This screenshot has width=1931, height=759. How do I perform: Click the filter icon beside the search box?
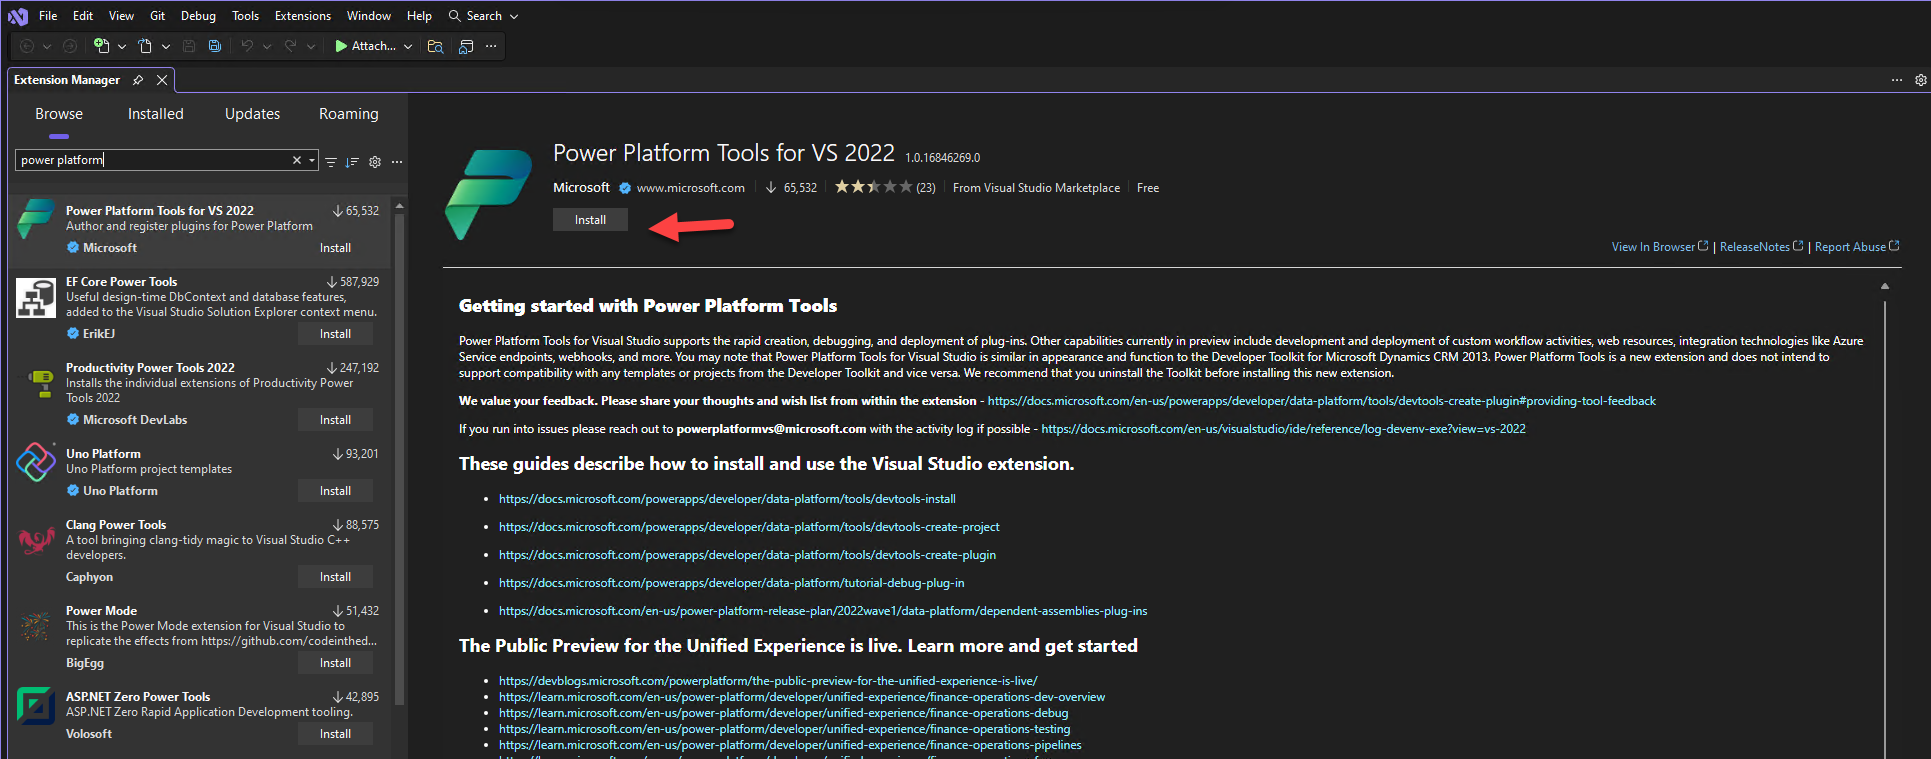pos(331,162)
